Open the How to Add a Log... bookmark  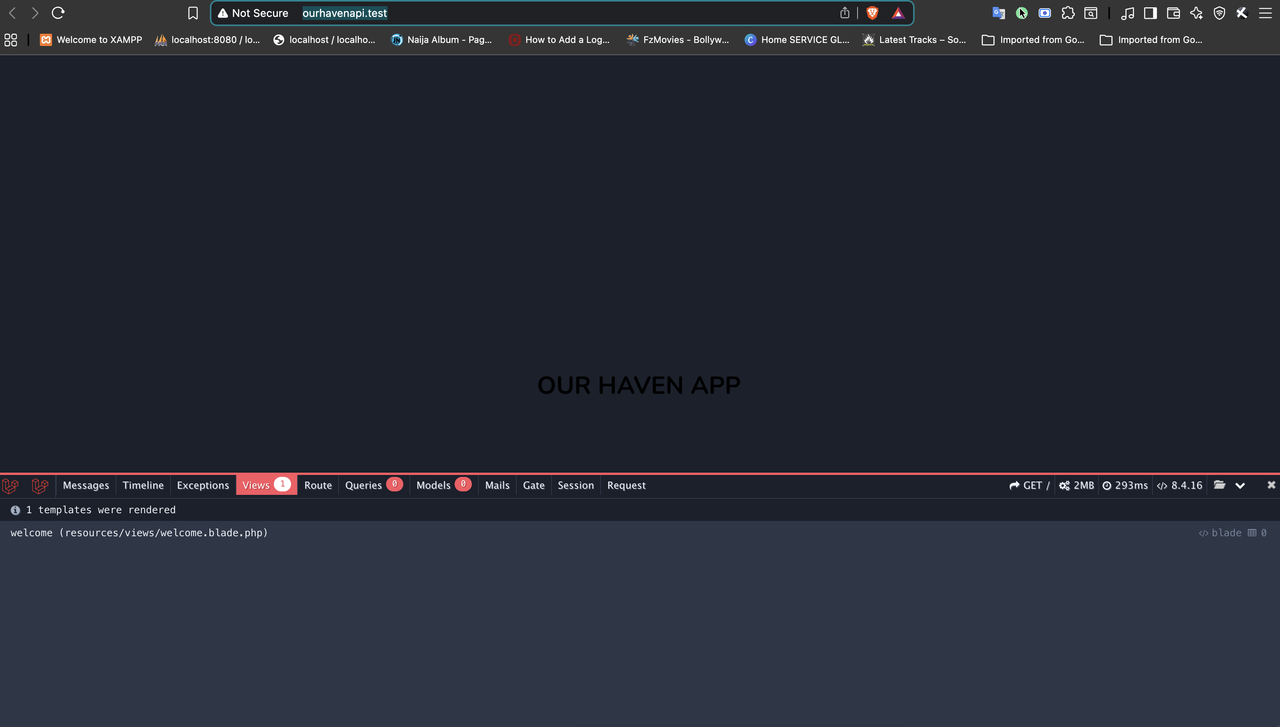click(x=559, y=40)
